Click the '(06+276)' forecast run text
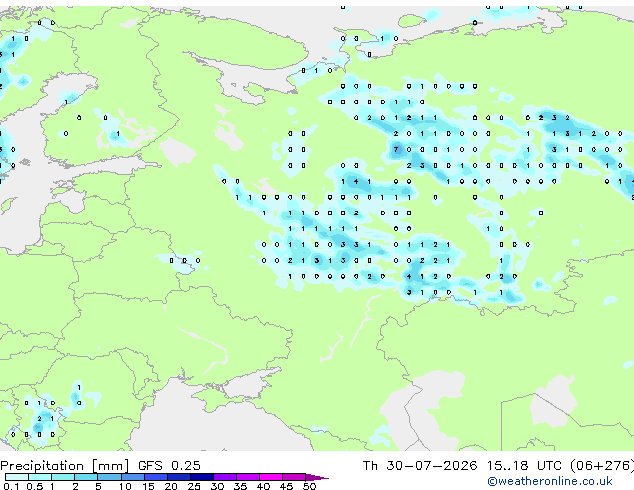The image size is (634, 490). pyautogui.click(x=602, y=465)
